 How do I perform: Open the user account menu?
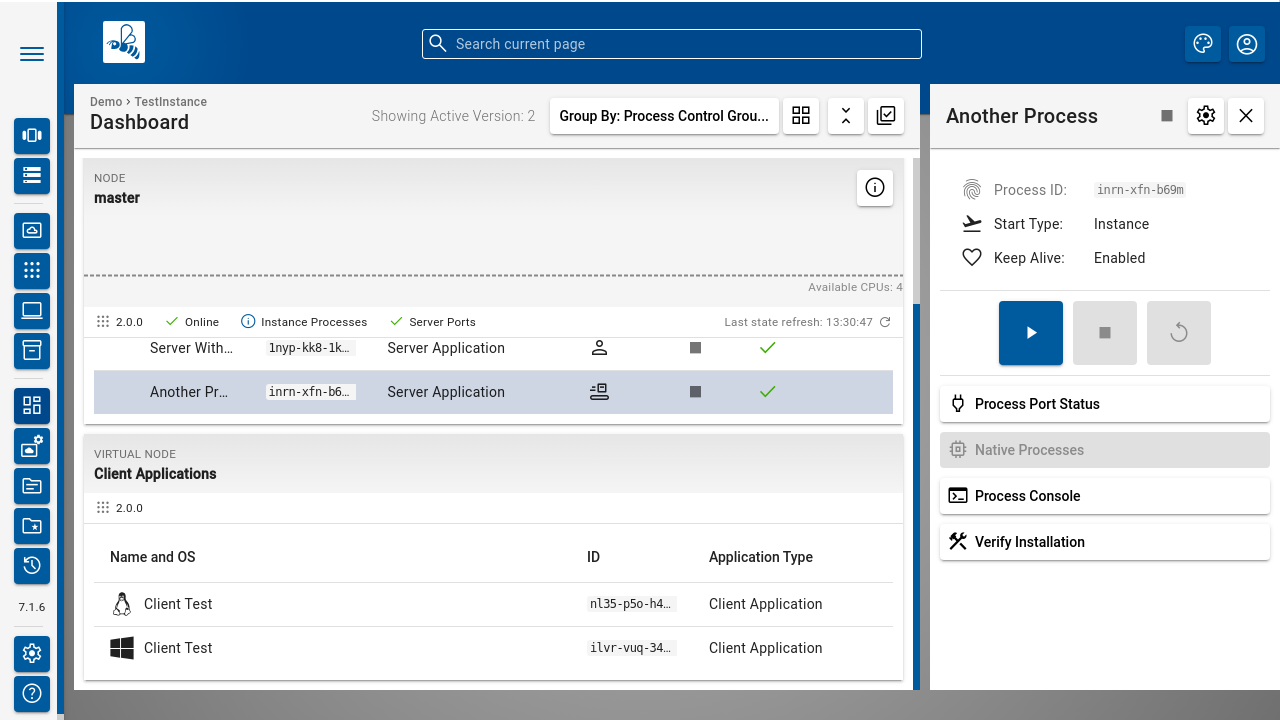click(1246, 44)
